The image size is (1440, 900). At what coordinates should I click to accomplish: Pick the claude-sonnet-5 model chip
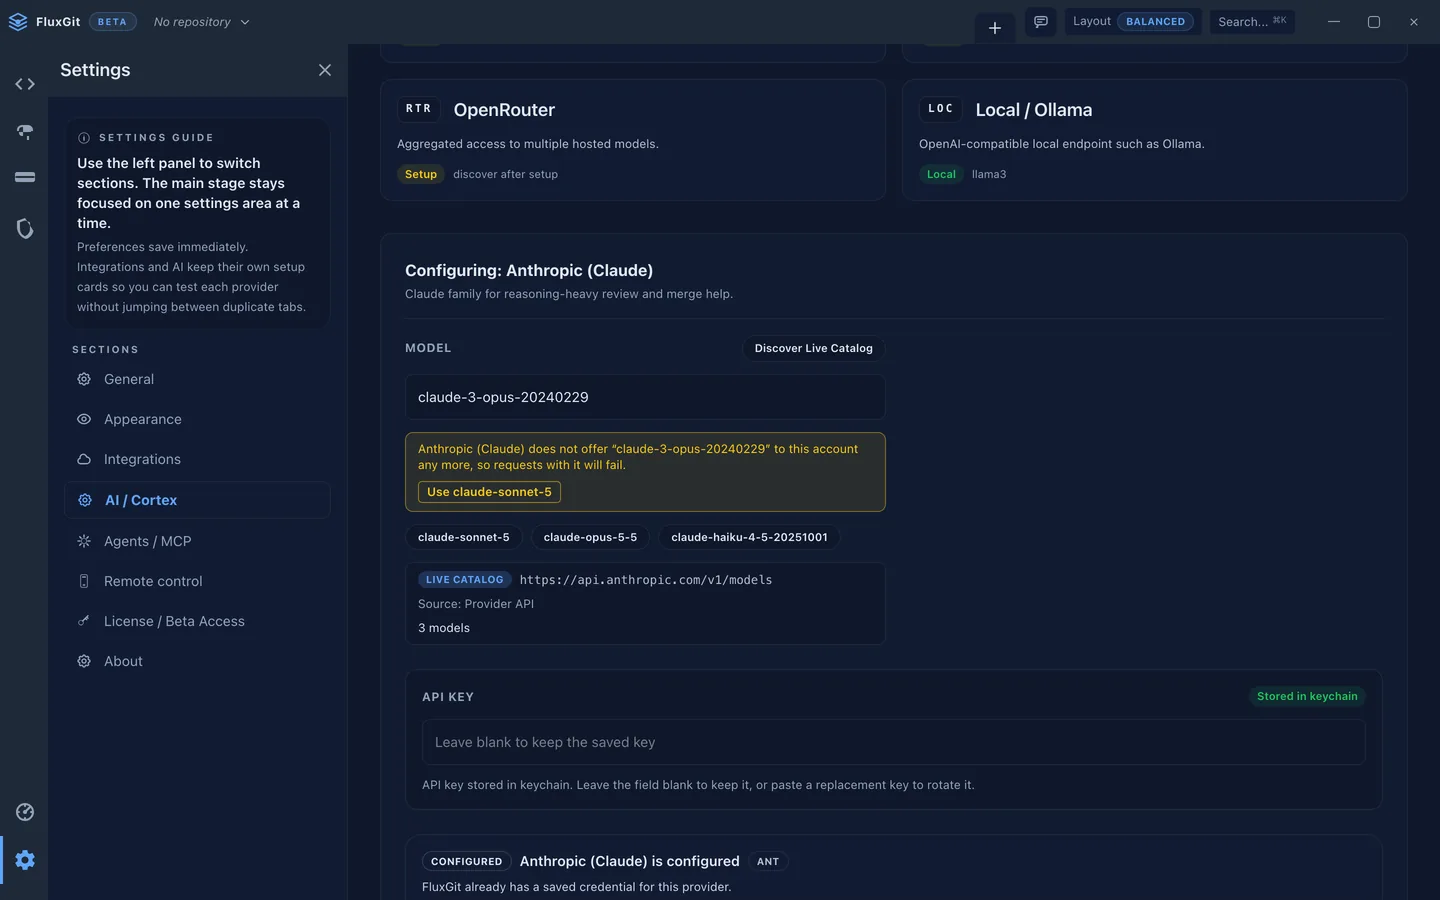tap(464, 537)
